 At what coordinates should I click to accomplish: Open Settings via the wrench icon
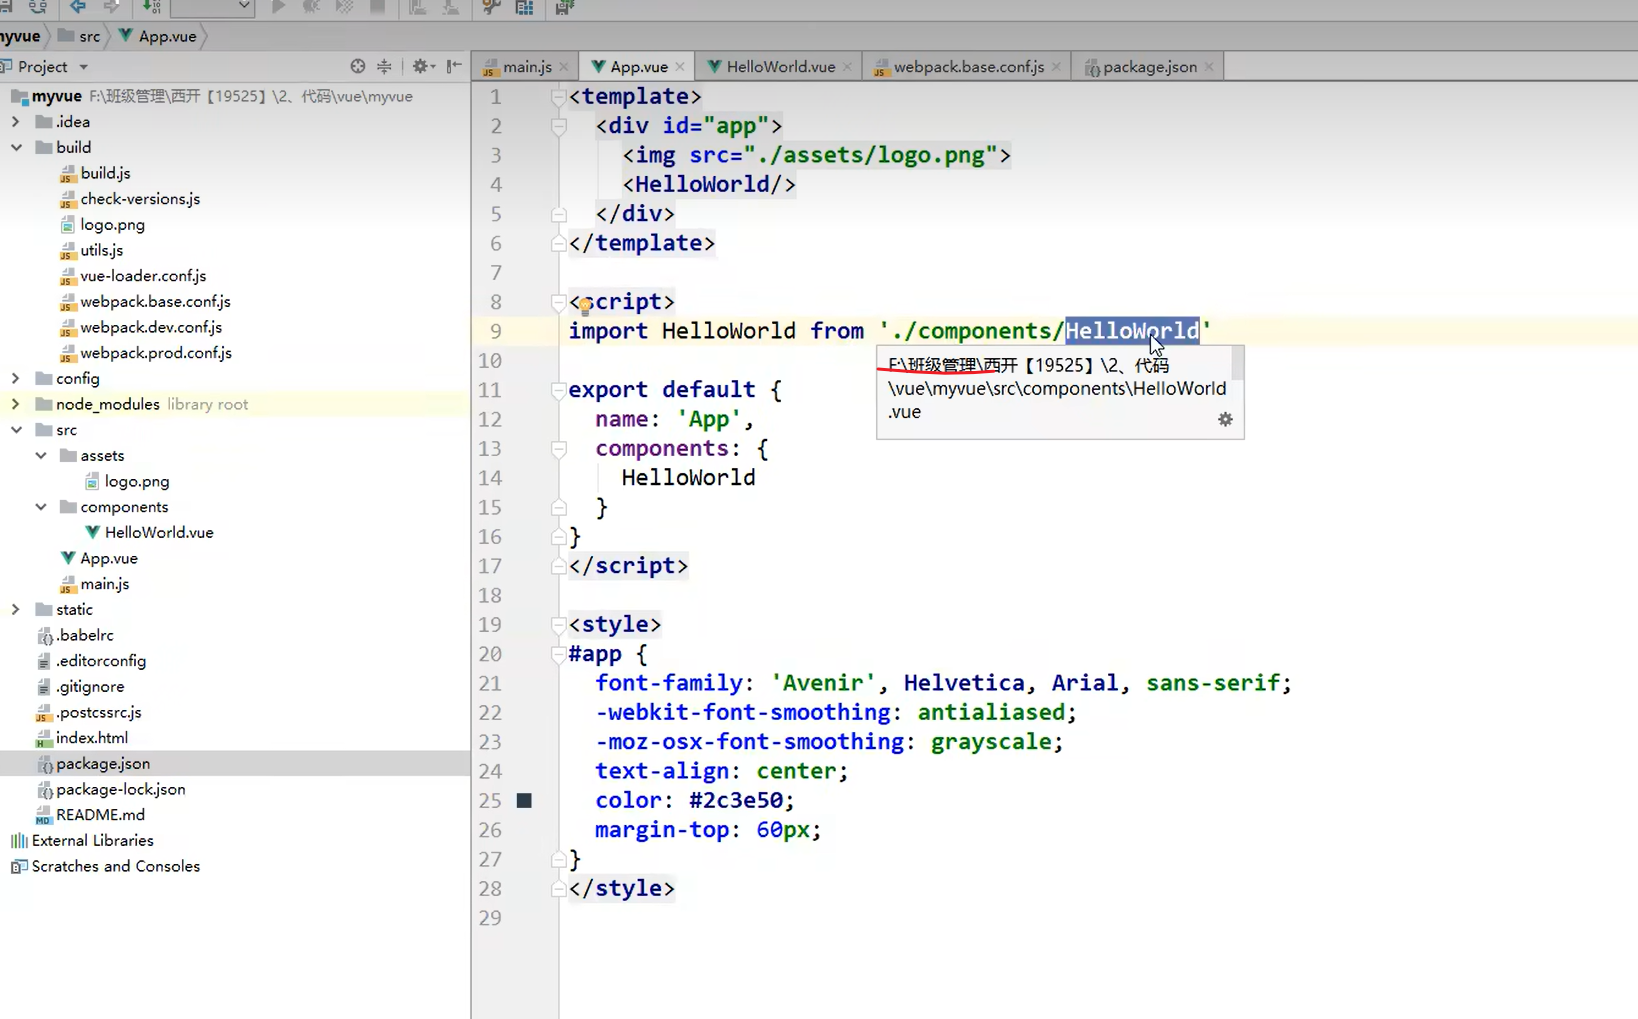click(x=491, y=7)
